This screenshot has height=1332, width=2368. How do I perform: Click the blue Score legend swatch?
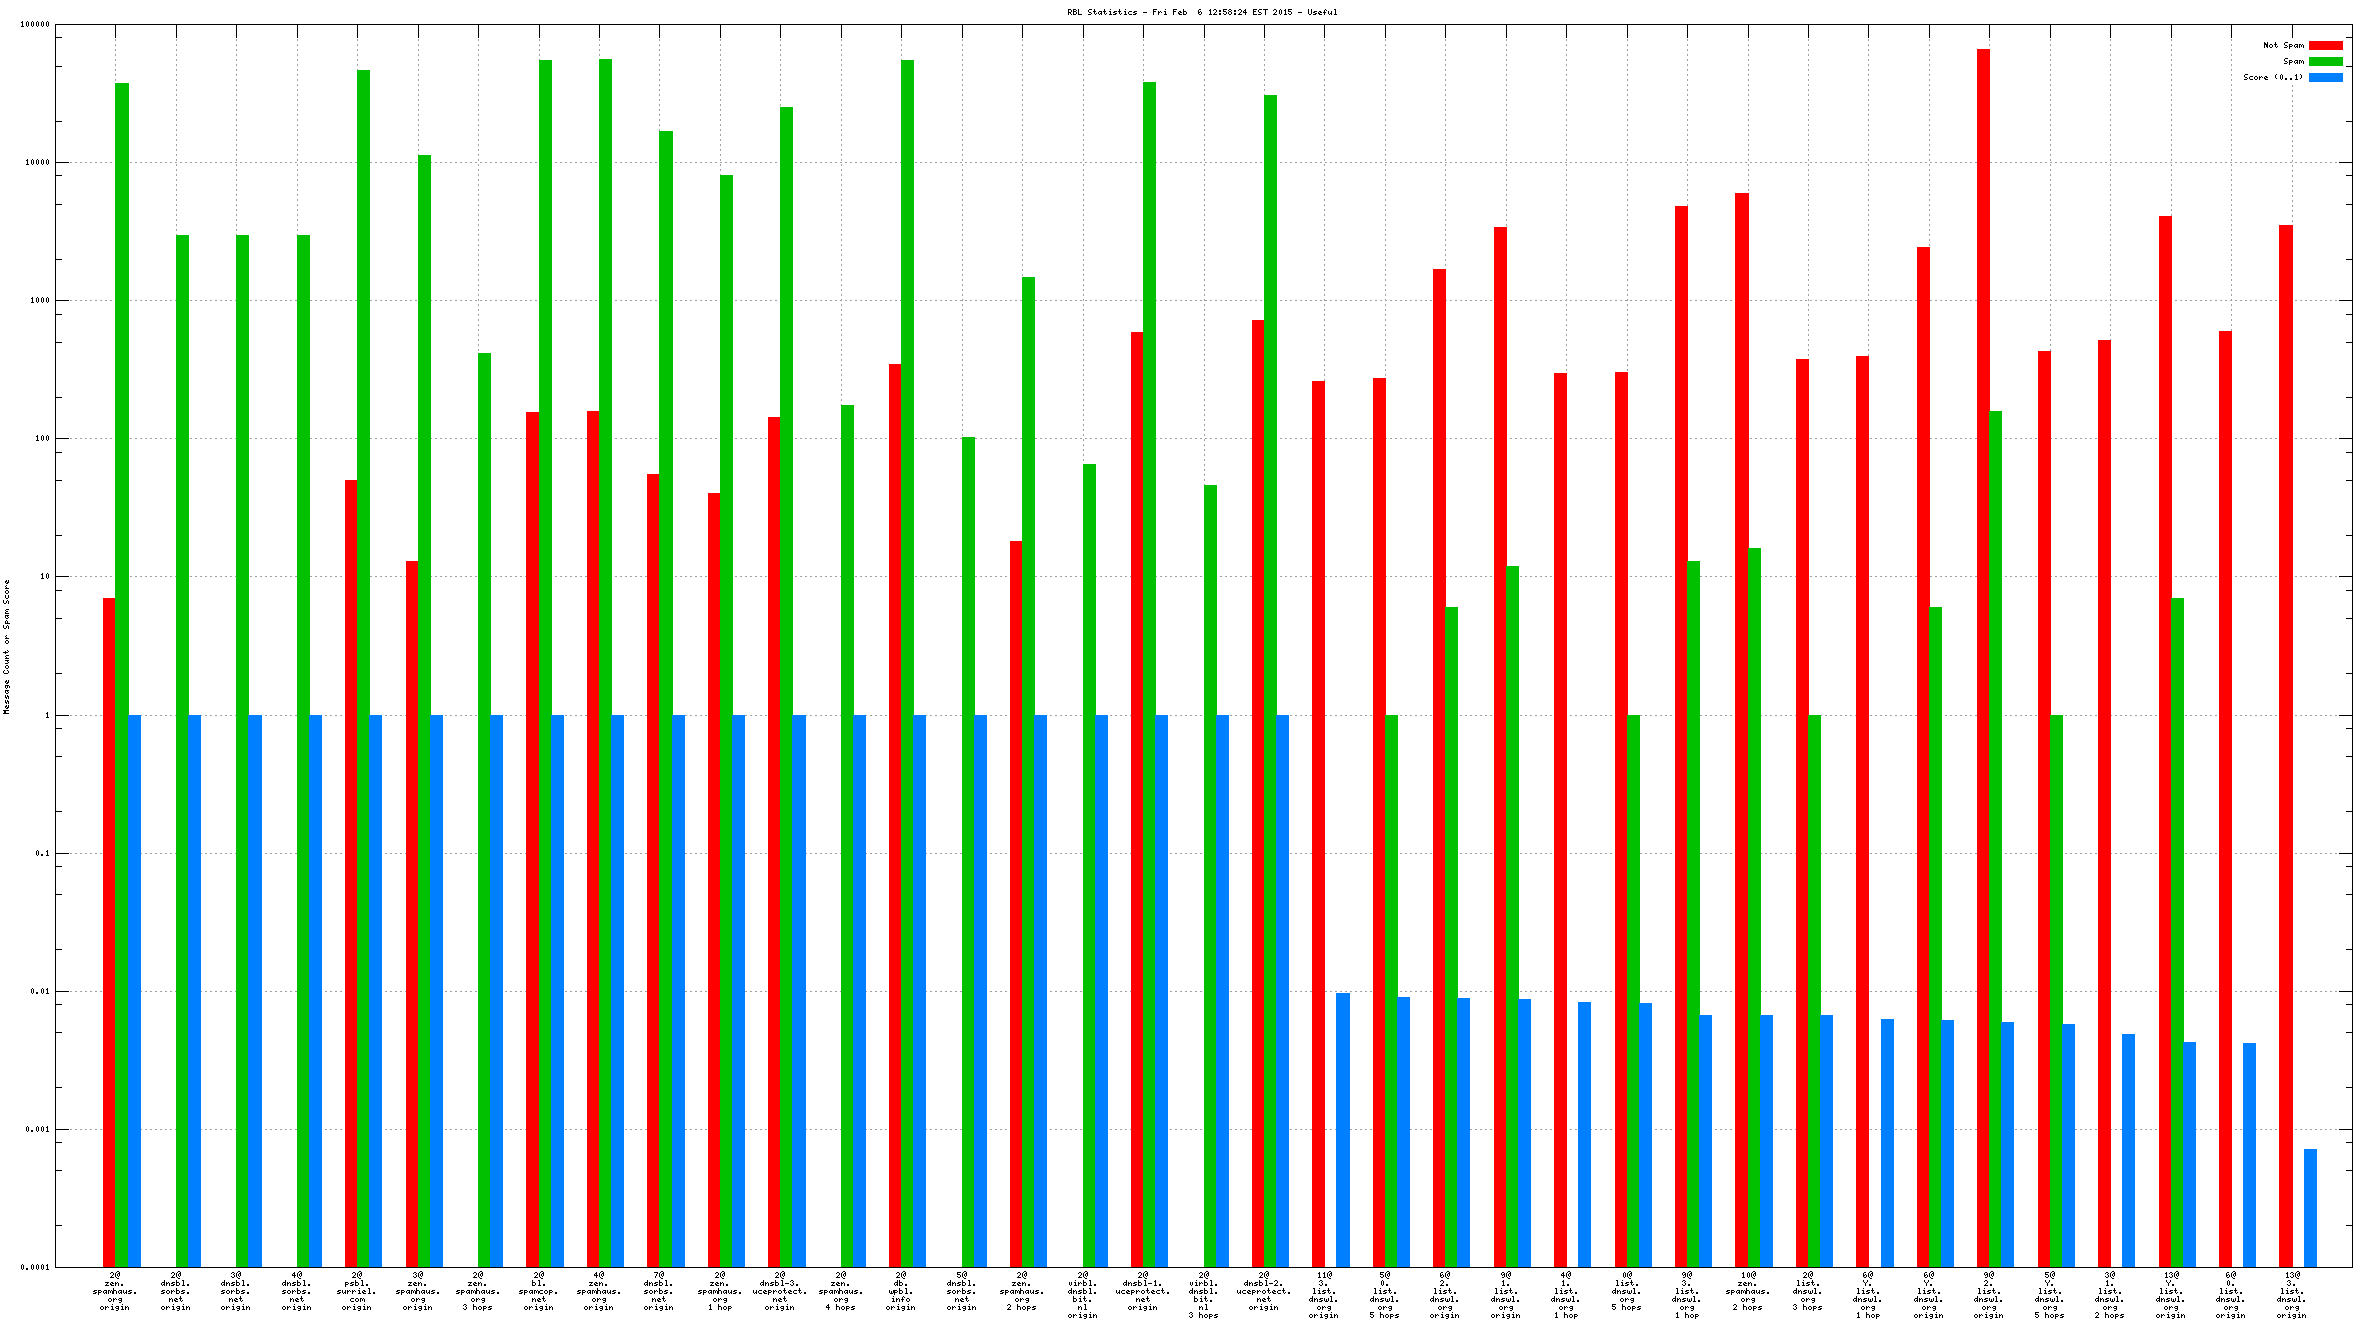2325,77
